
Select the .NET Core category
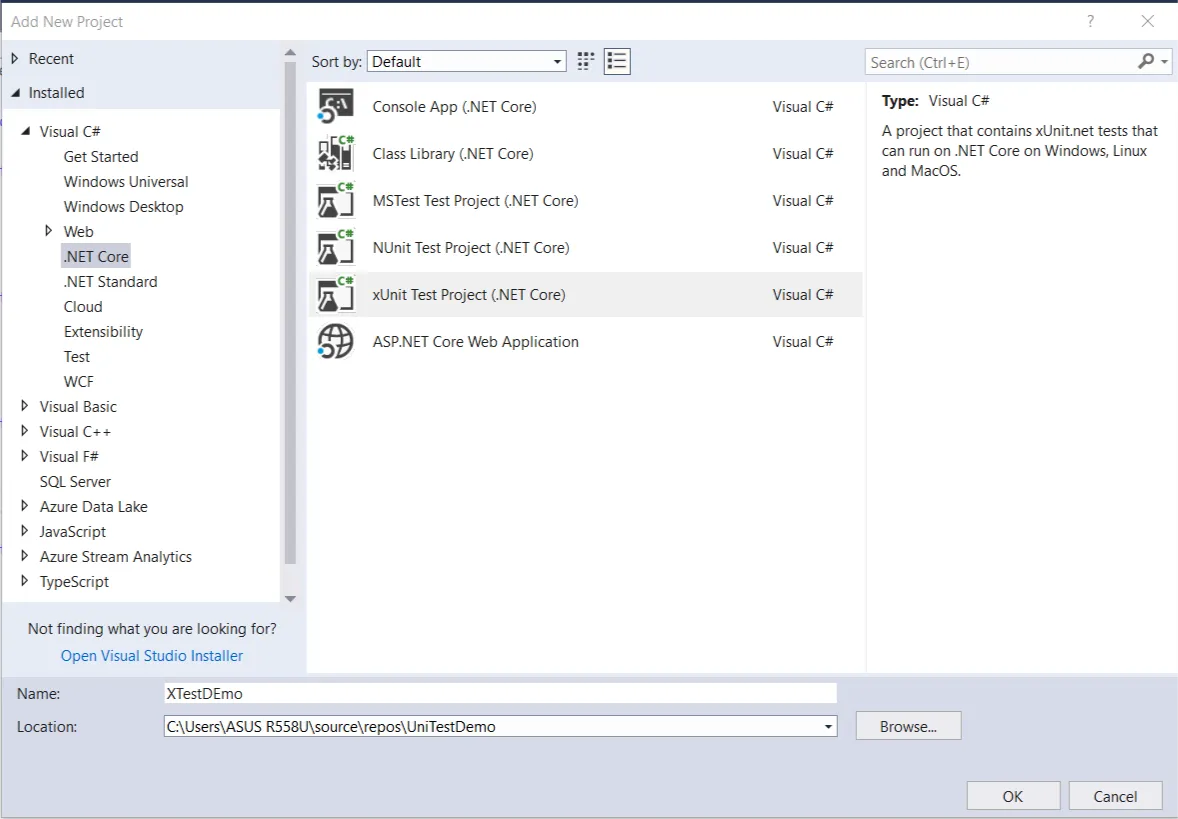tap(95, 256)
